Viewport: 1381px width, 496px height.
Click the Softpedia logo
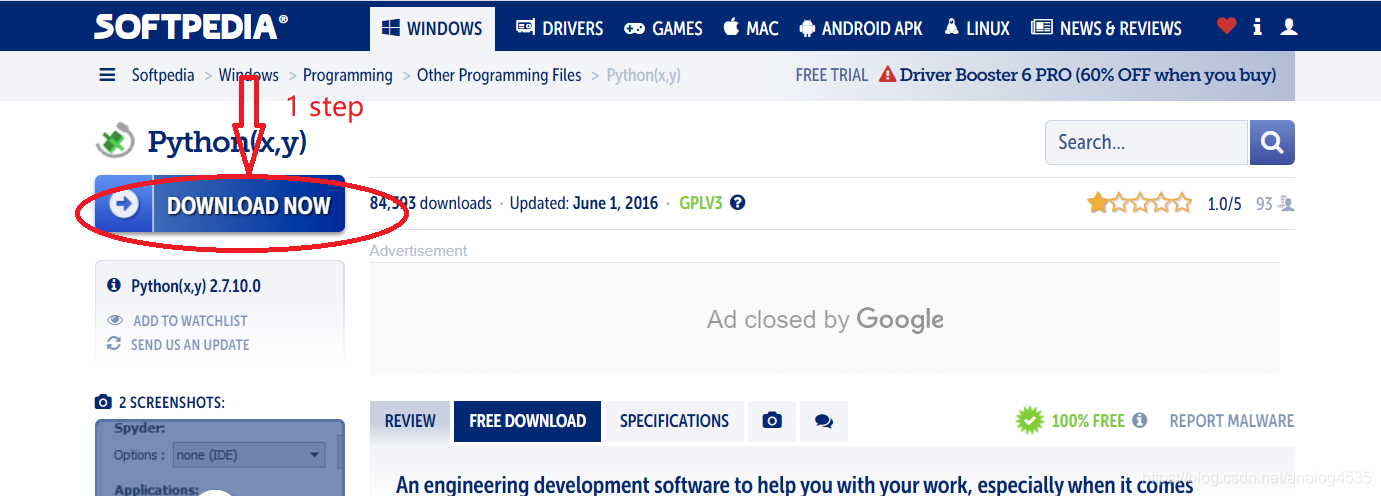190,26
